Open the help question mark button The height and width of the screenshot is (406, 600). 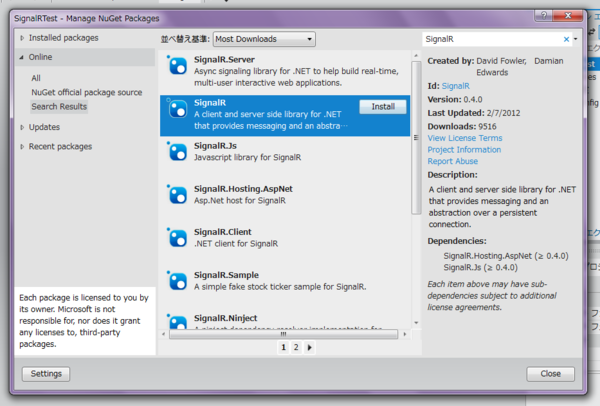point(544,15)
